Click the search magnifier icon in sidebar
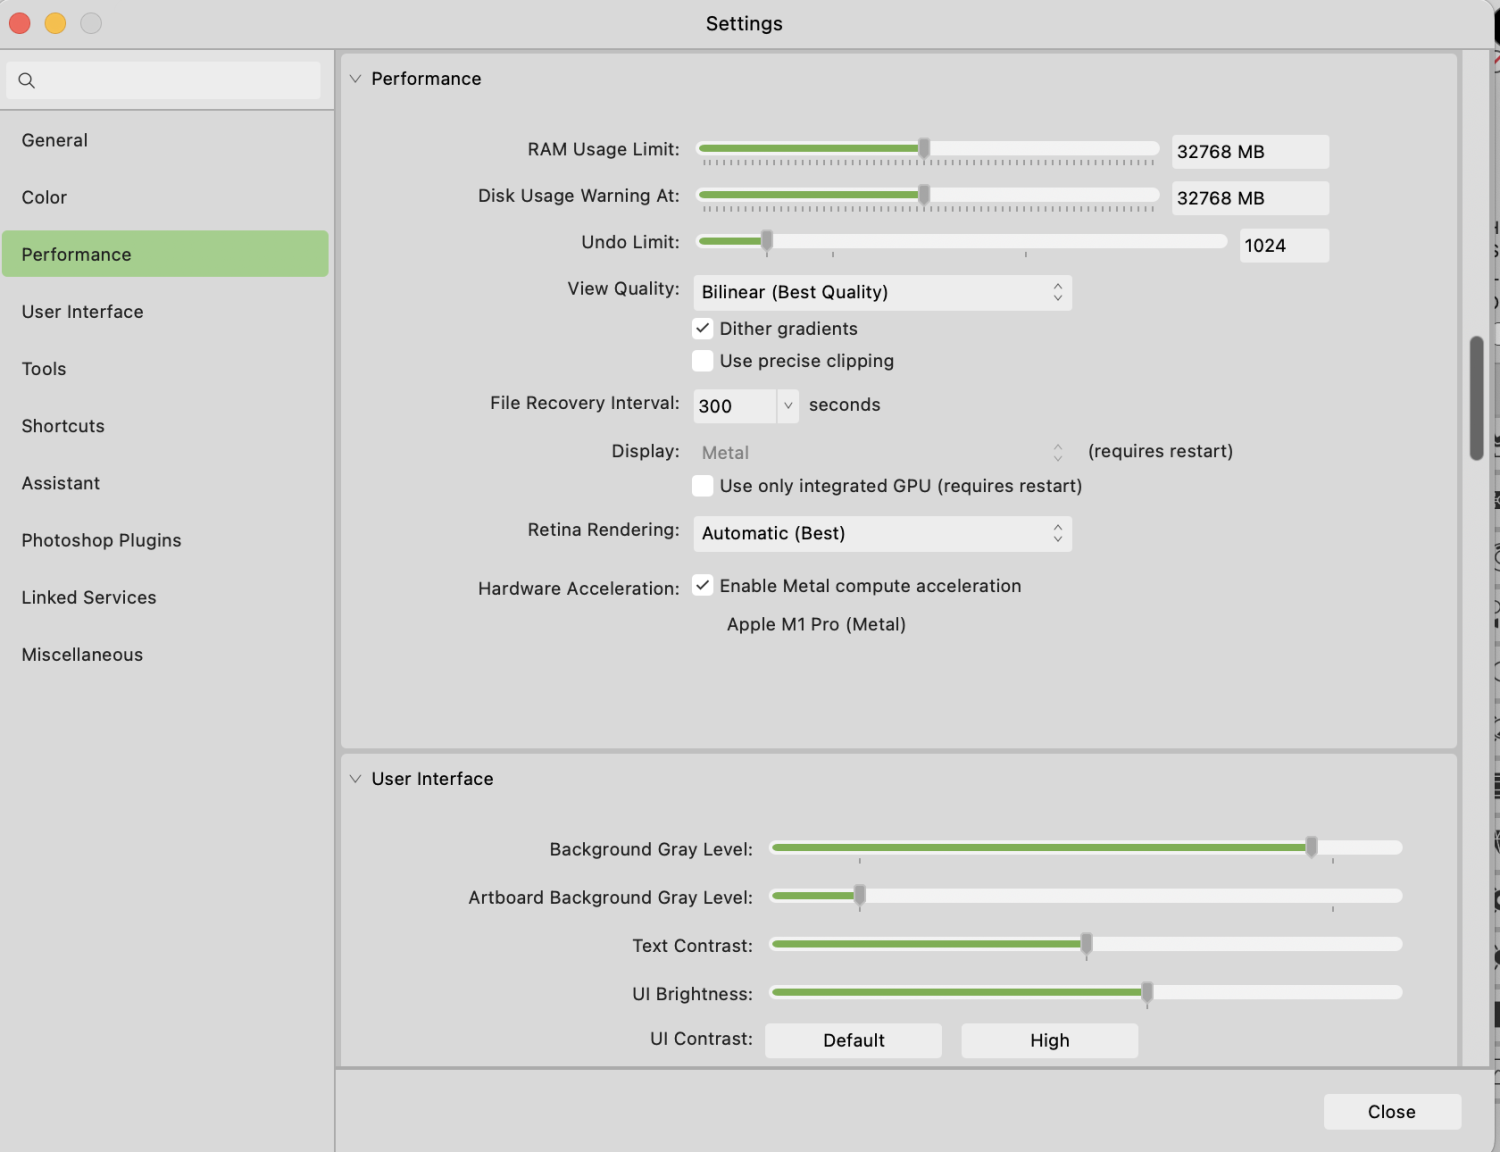The height and width of the screenshot is (1152, 1500). click(27, 81)
